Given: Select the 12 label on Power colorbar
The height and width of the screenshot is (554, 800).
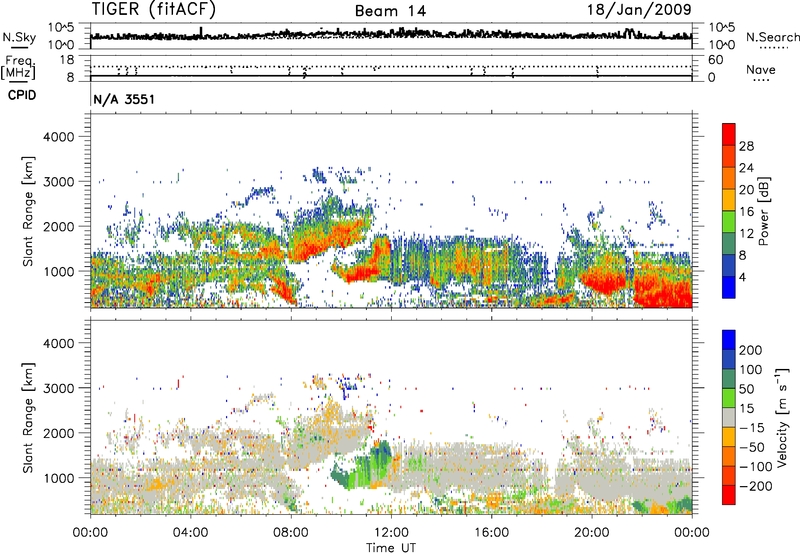Looking at the screenshot, I should (746, 233).
